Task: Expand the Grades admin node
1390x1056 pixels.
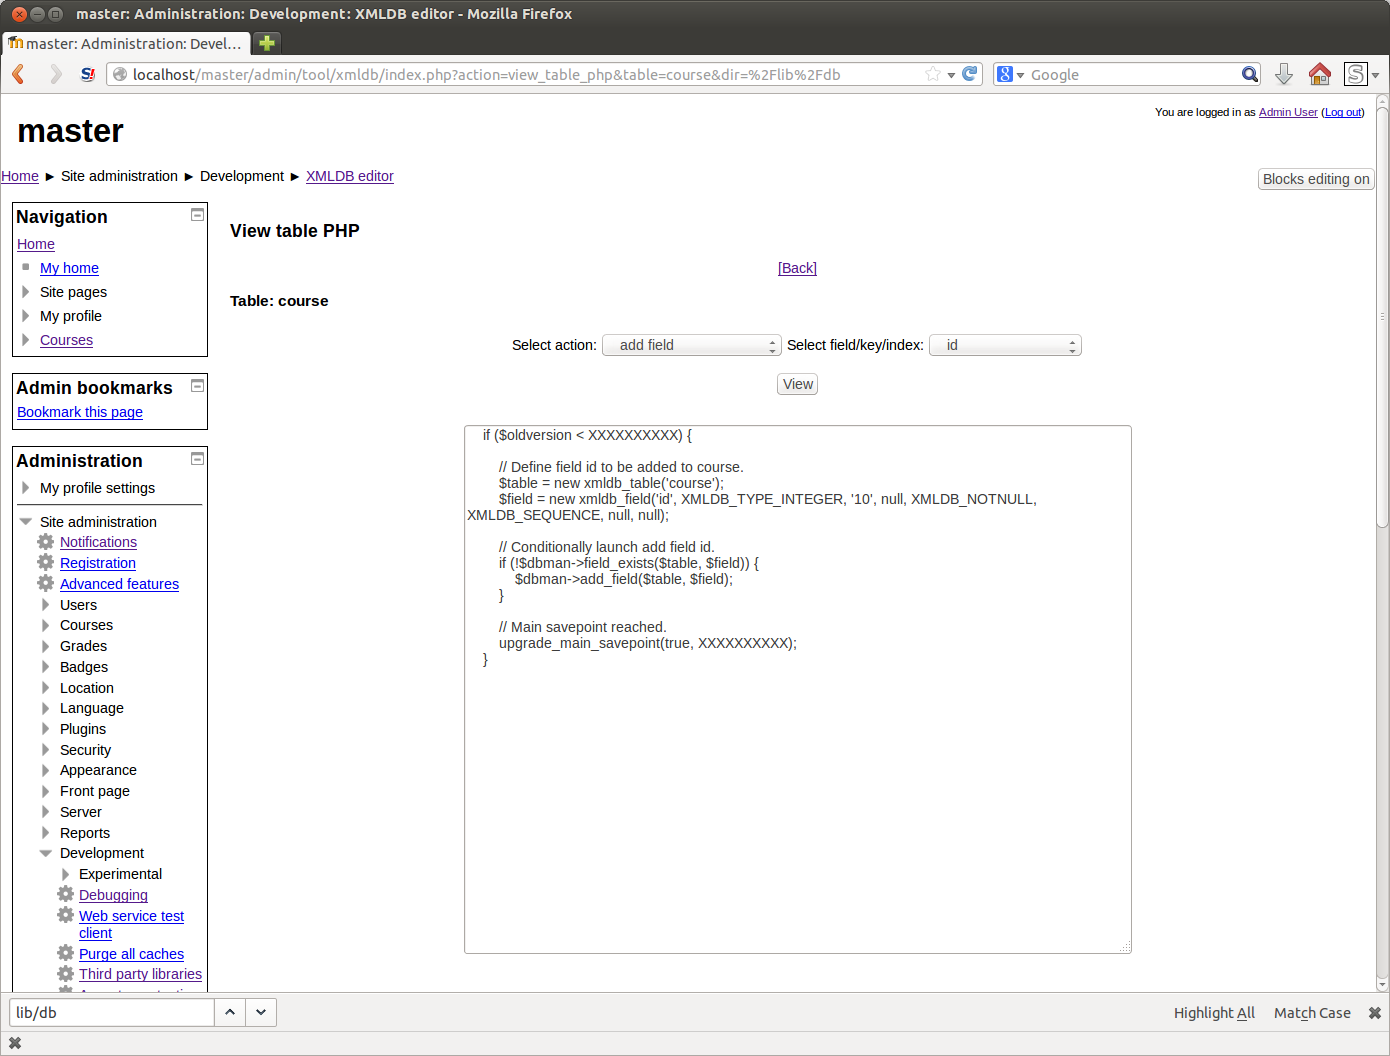Action: (45, 646)
